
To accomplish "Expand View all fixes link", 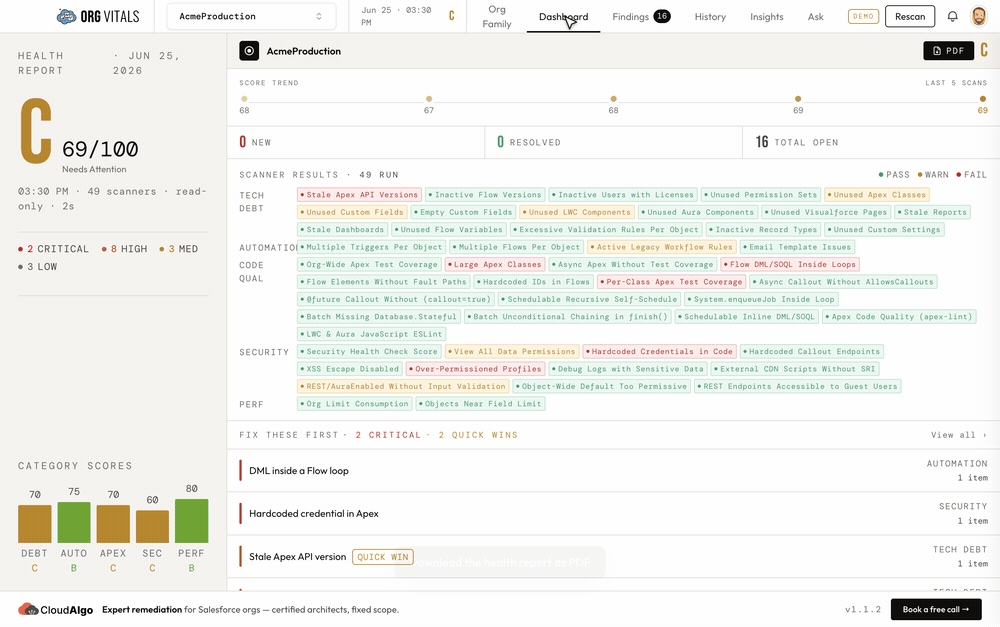I will 959,435.
